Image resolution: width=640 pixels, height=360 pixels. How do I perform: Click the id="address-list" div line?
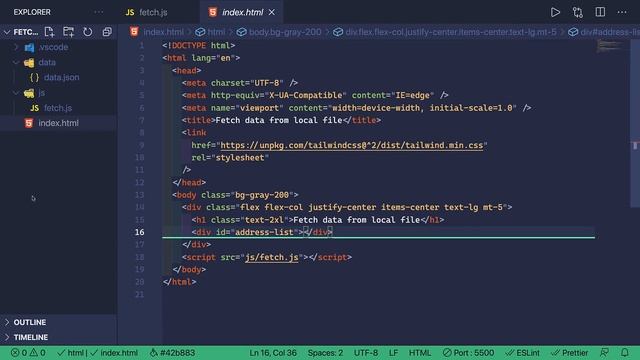pos(262,232)
